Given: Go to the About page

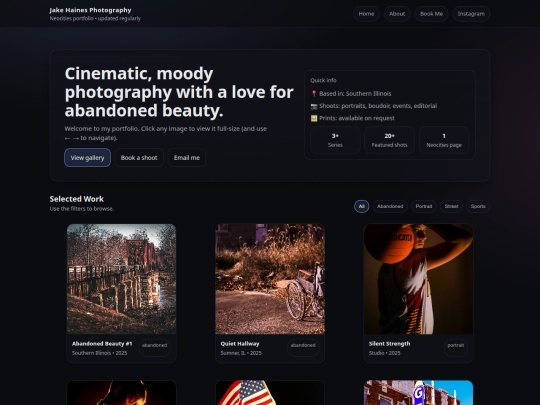Looking at the screenshot, I should coord(397,14).
